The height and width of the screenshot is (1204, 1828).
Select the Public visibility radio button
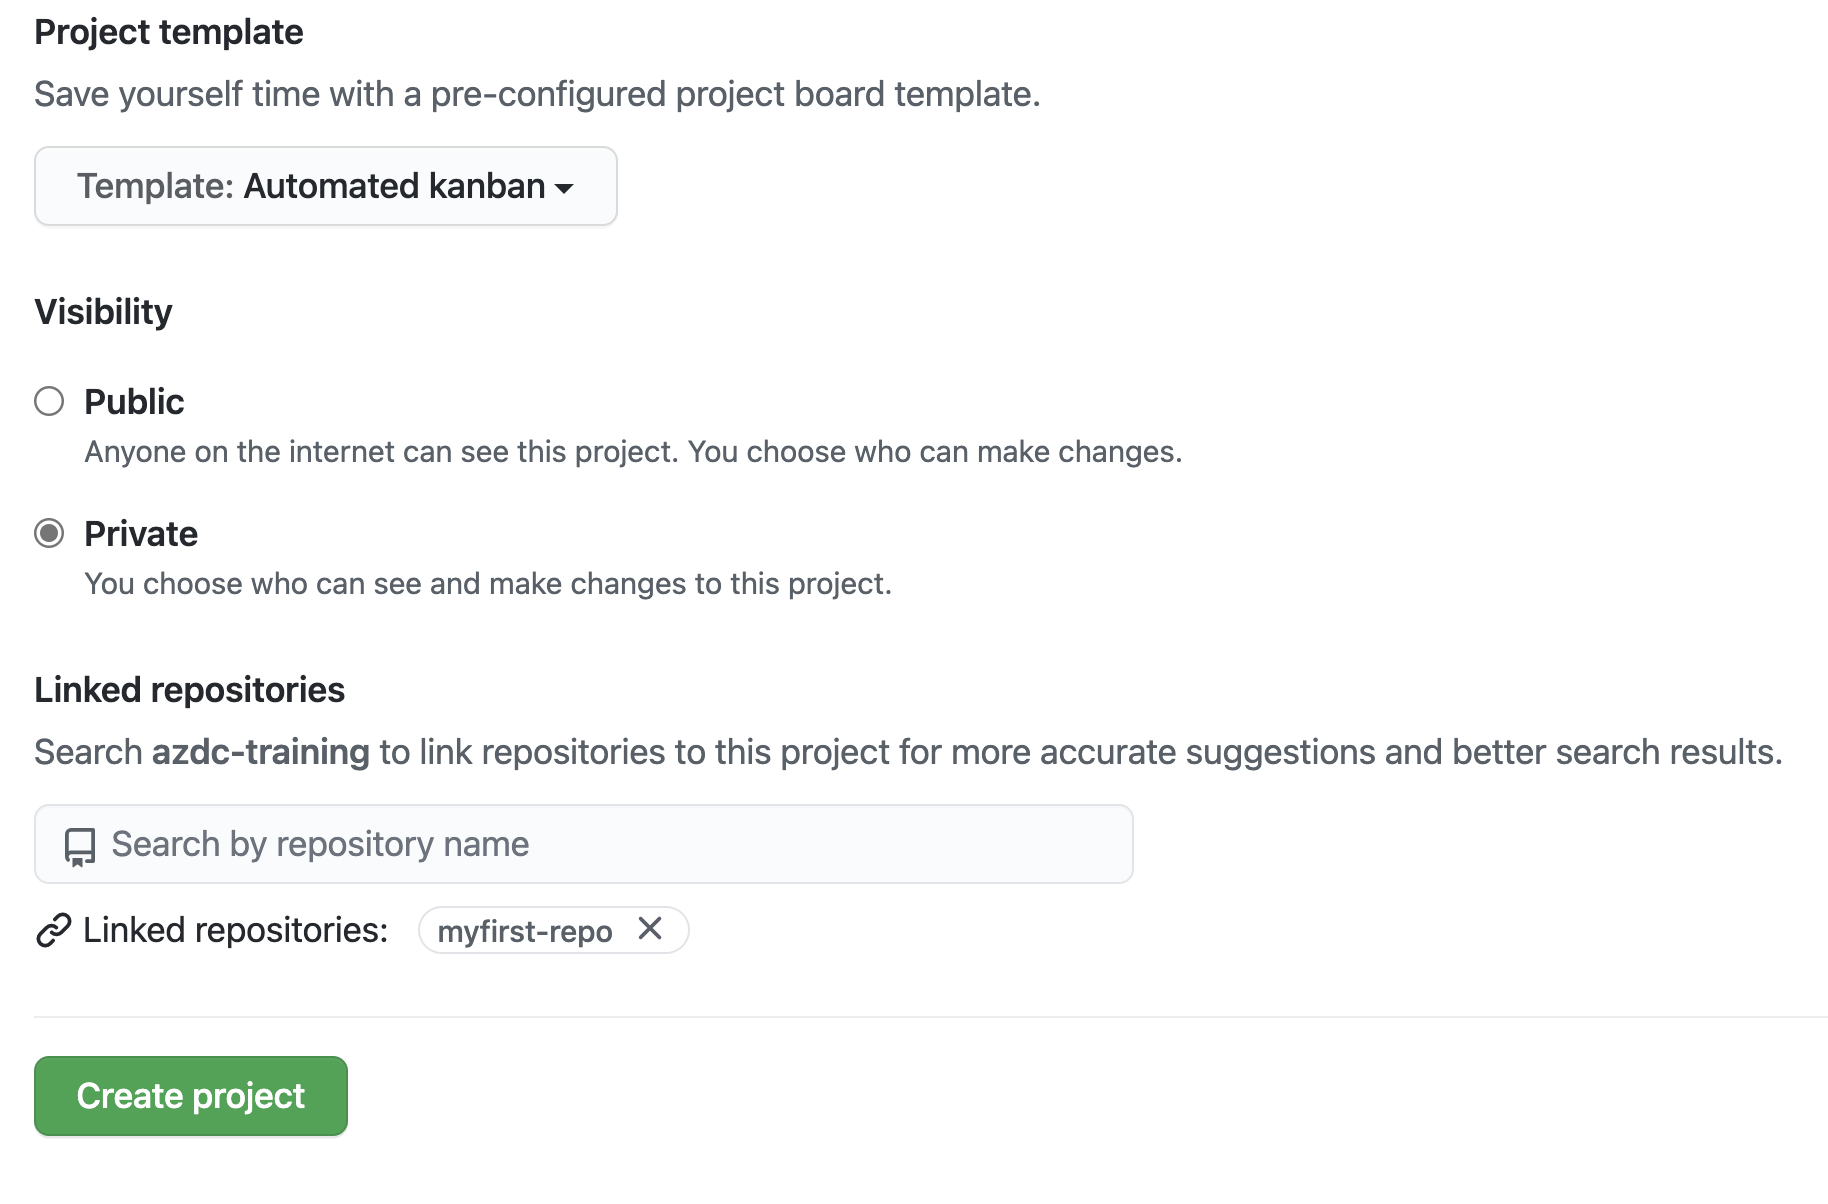point(47,401)
